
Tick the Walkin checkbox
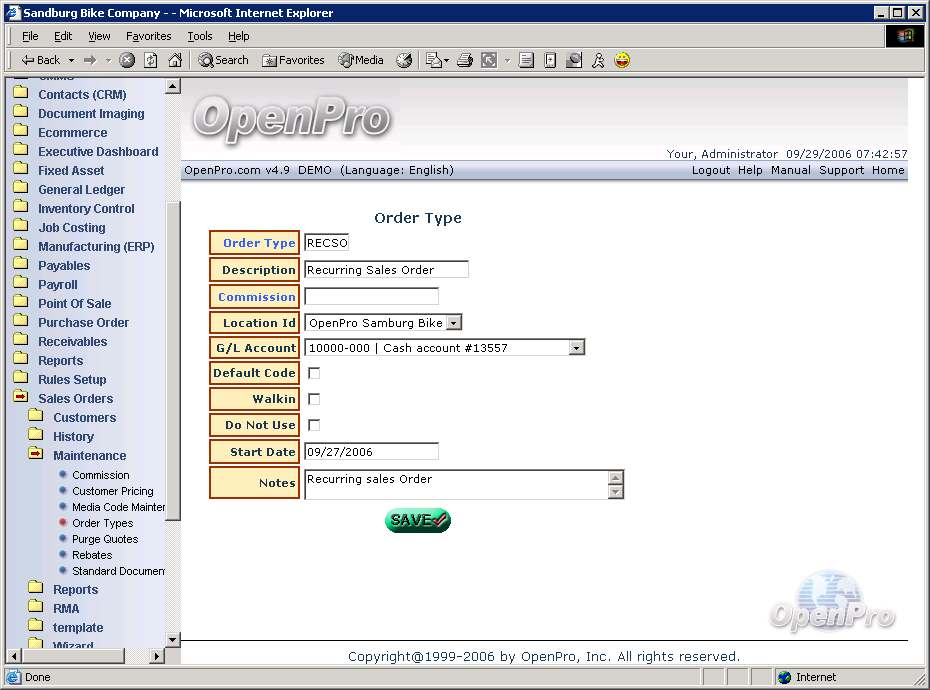pyautogui.click(x=314, y=399)
